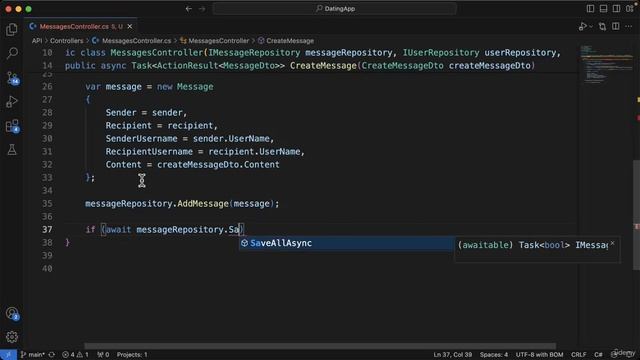Click the ports forwarded 0 status item
The height and width of the screenshot is (360, 640).
[103, 355]
